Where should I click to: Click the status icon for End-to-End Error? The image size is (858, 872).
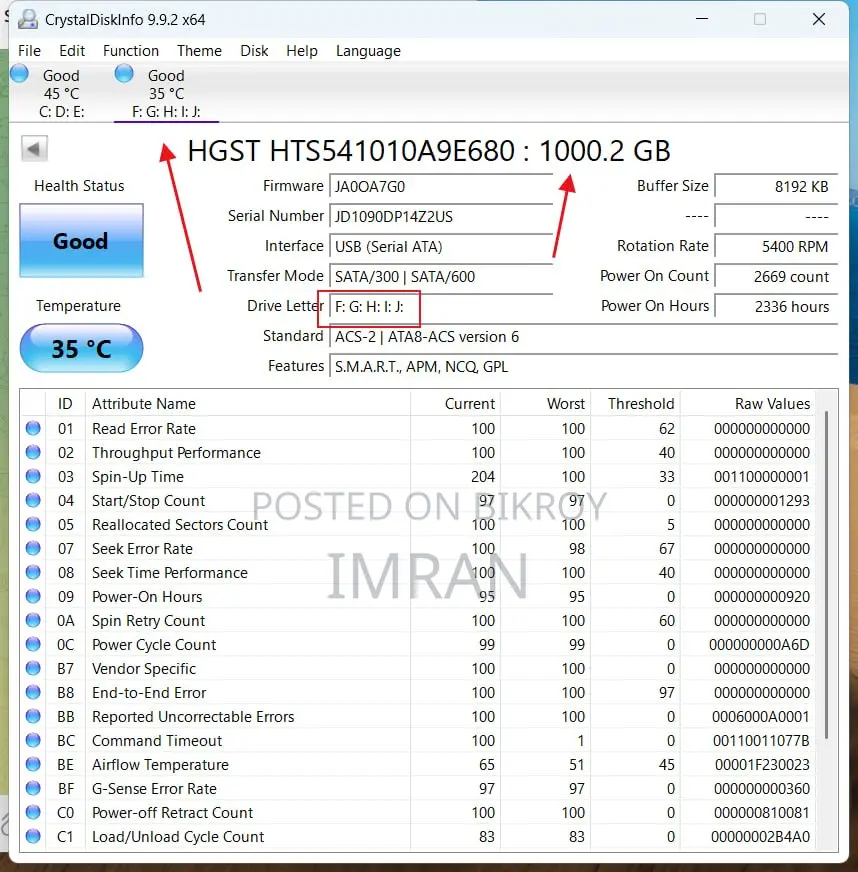click(x=33, y=691)
